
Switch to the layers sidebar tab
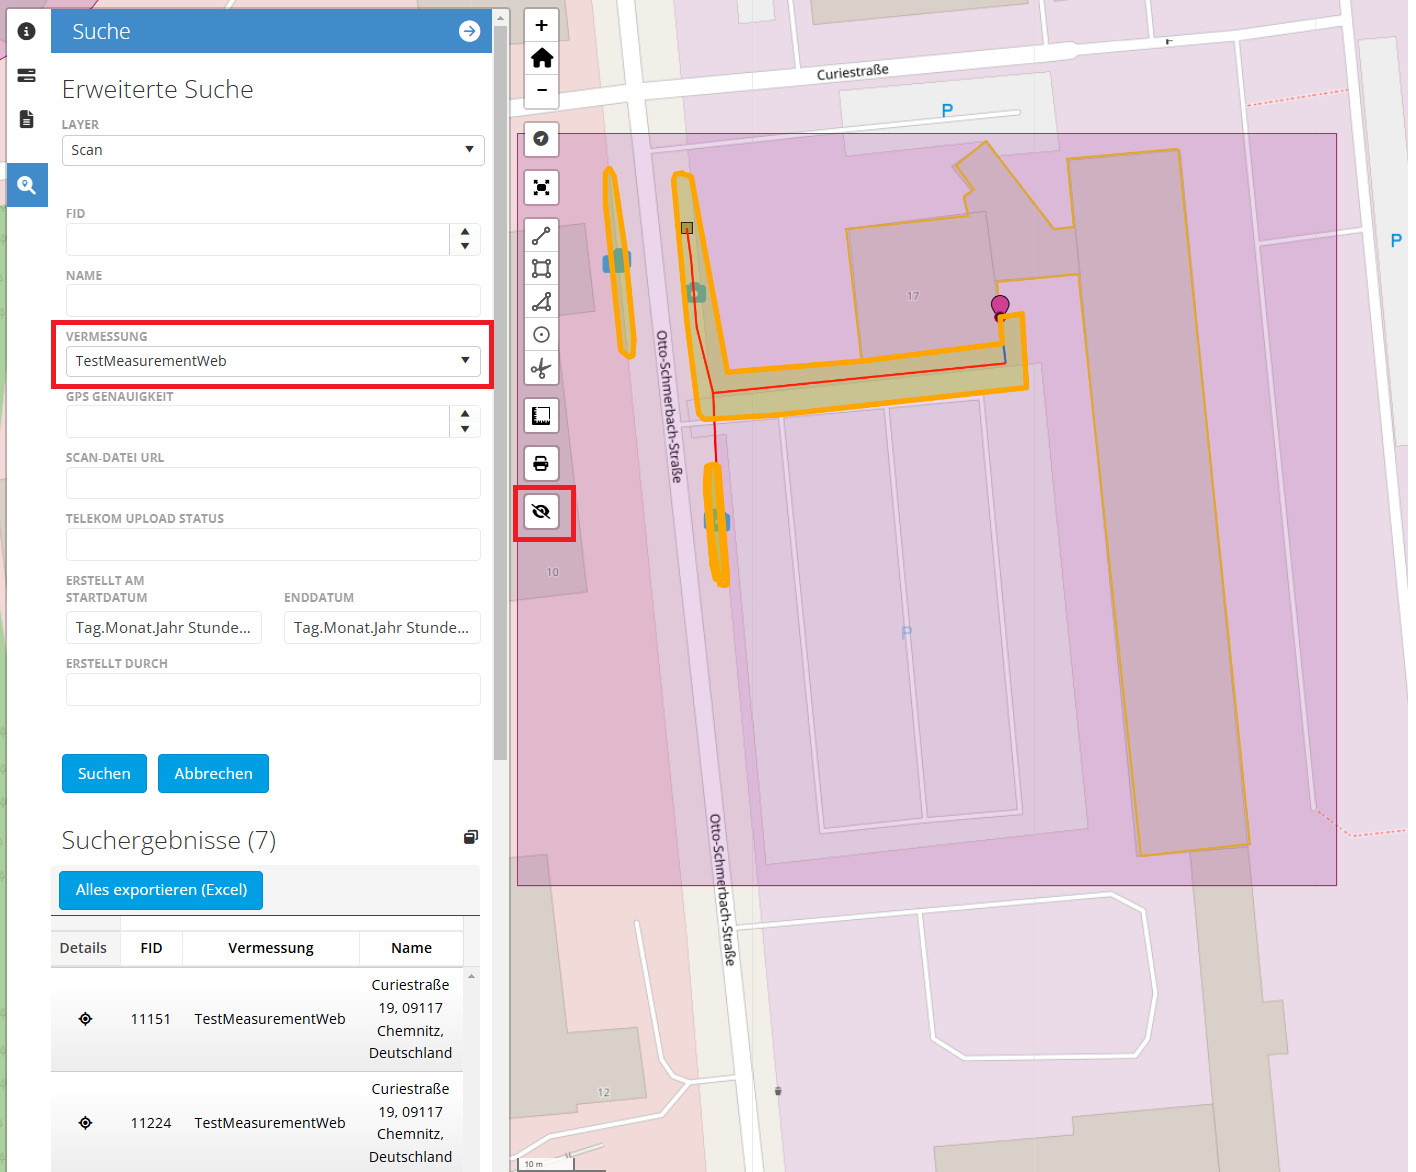[x=27, y=75]
